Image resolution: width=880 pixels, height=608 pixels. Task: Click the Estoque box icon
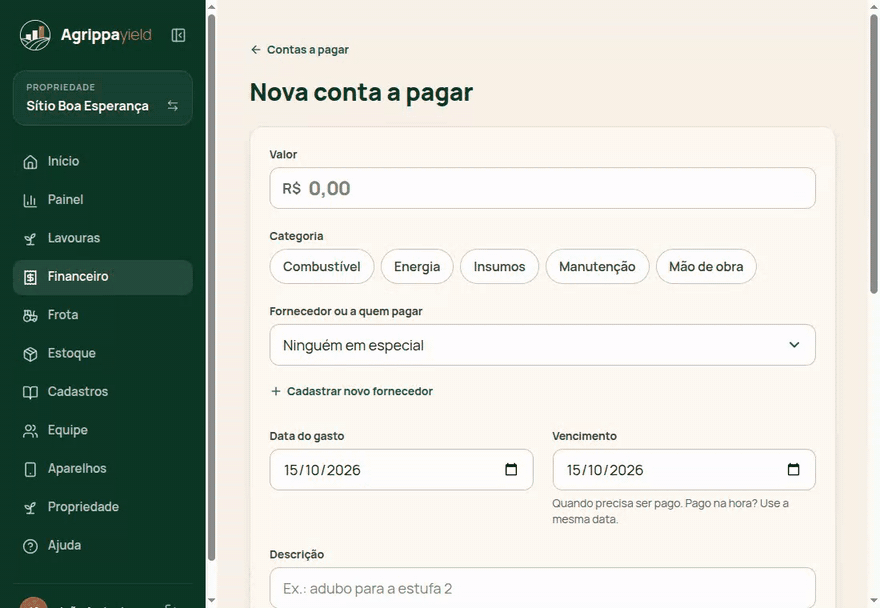click(30, 354)
